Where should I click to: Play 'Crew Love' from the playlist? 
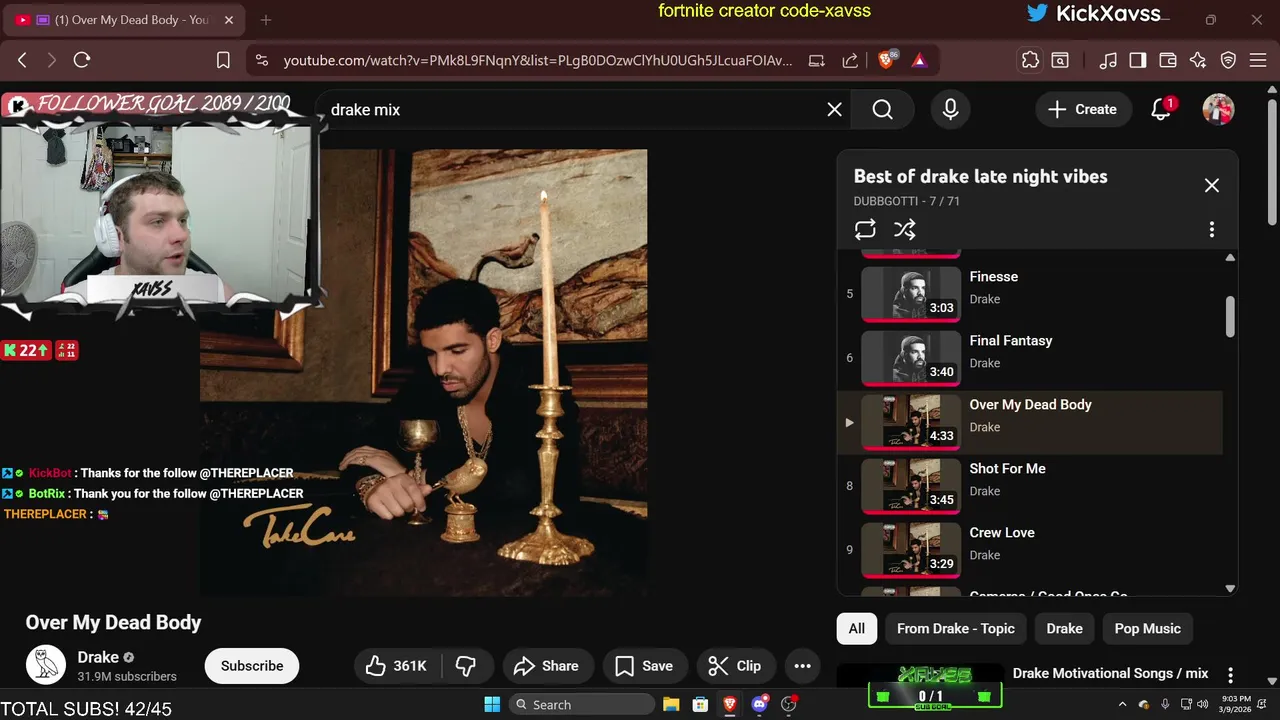[1029, 550]
